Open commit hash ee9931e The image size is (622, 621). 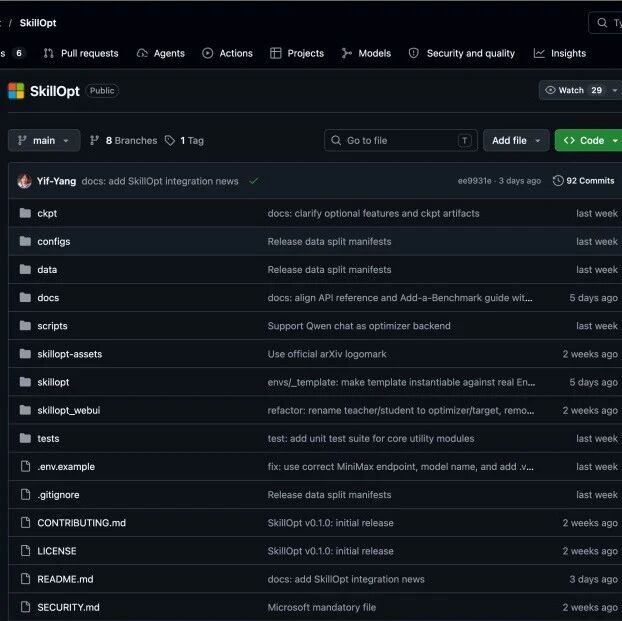[474, 181]
